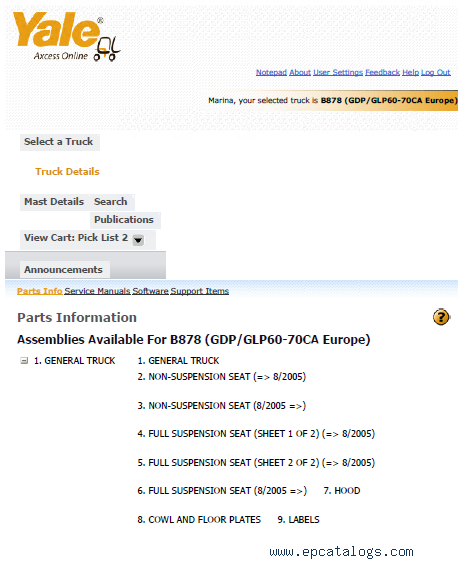Open the Announcements tab
Image resolution: width=464 pixels, height=569 pixels.
pos(63,270)
